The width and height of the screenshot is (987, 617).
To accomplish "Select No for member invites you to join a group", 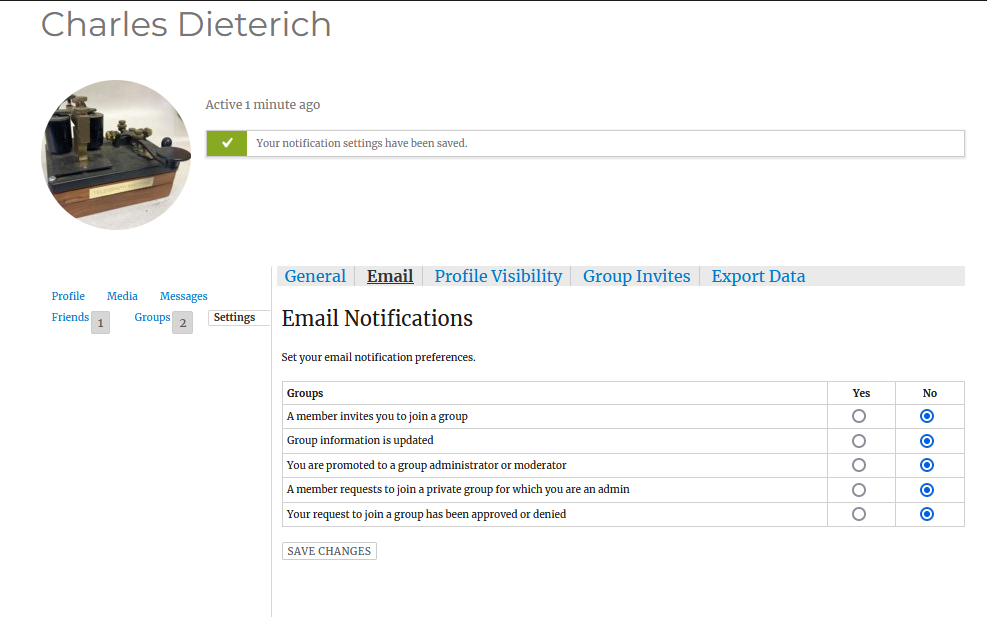I will point(927,416).
